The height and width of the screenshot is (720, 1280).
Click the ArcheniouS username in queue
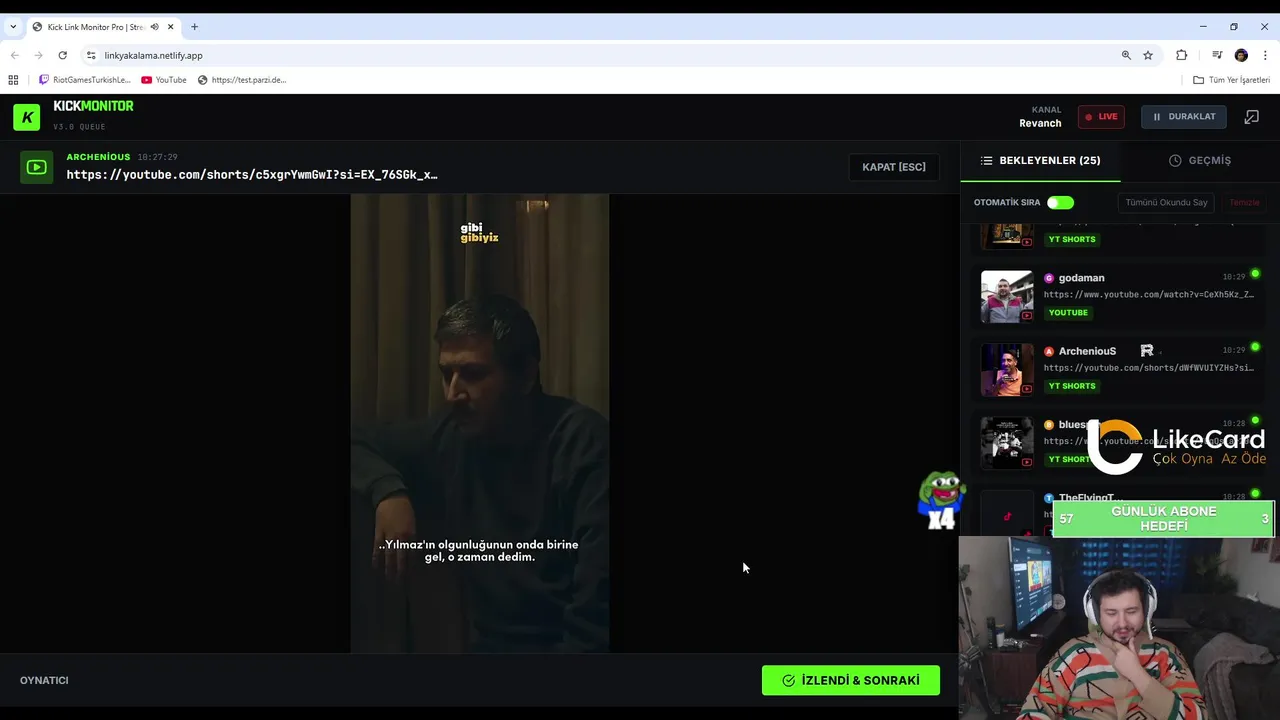(x=1087, y=351)
